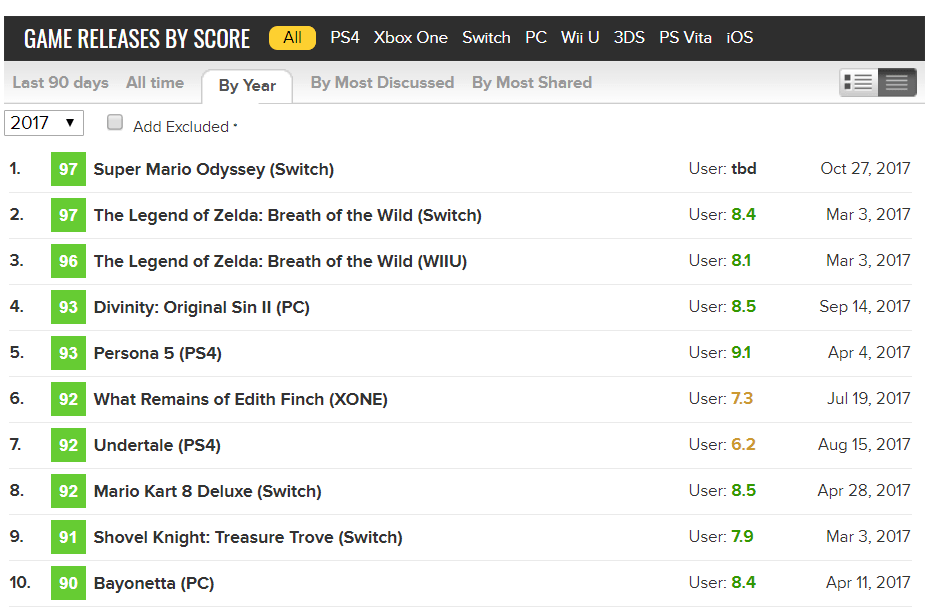
Task: Click the Sep 14, 2017 release date
Action: pos(864,307)
